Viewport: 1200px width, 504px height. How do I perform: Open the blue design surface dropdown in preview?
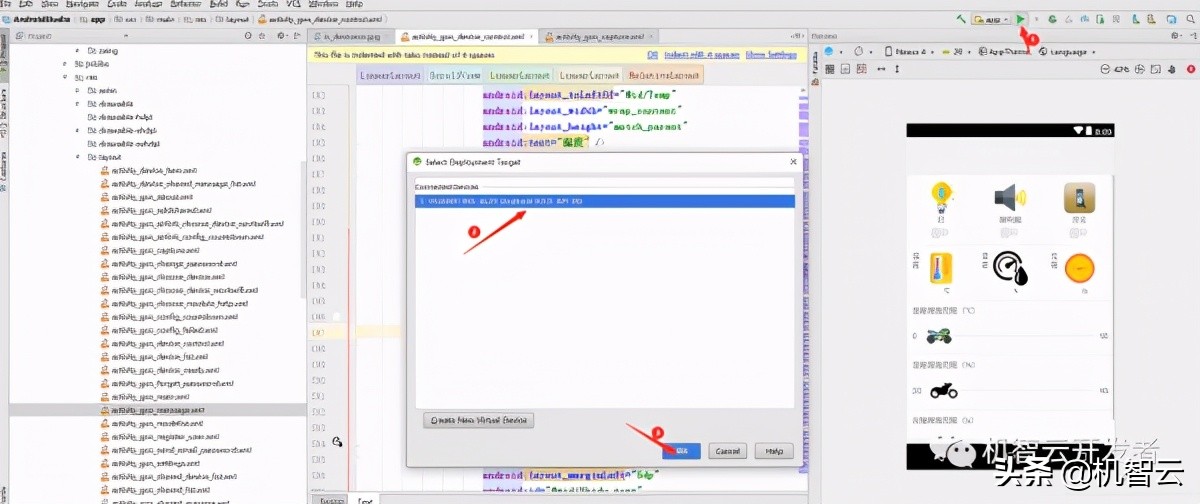(x=832, y=51)
